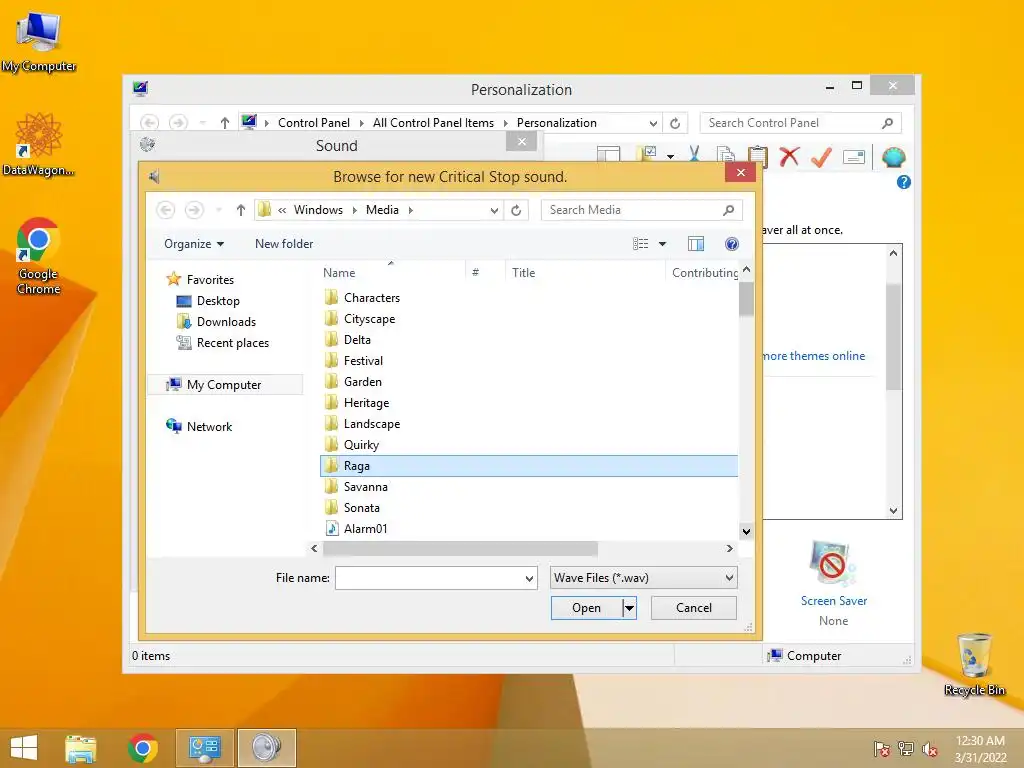Click All Control Panel Items breadcrumb

pyautogui.click(x=433, y=123)
